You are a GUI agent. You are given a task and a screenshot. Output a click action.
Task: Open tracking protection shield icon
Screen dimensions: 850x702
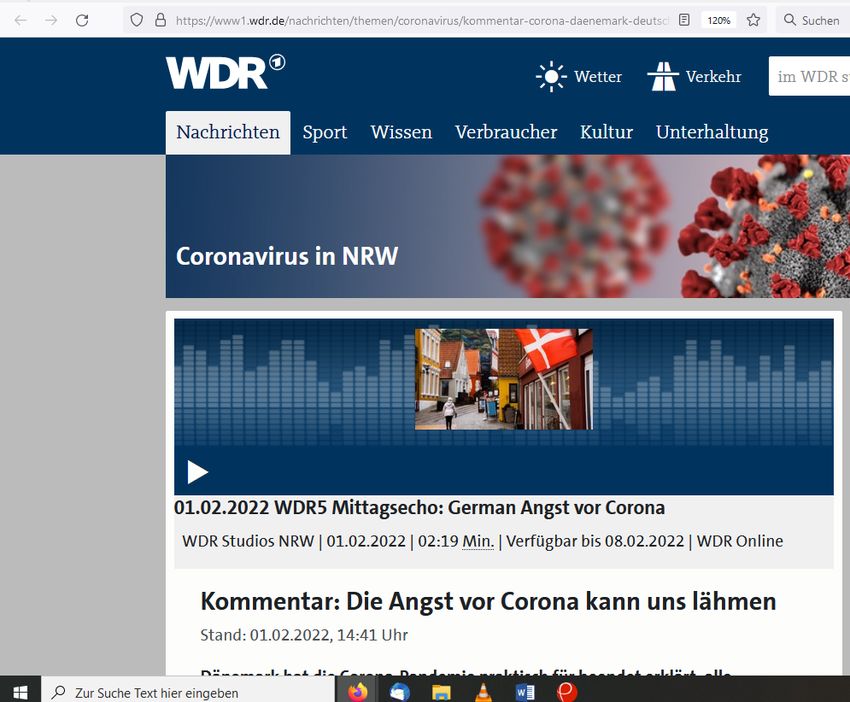[137, 20]
